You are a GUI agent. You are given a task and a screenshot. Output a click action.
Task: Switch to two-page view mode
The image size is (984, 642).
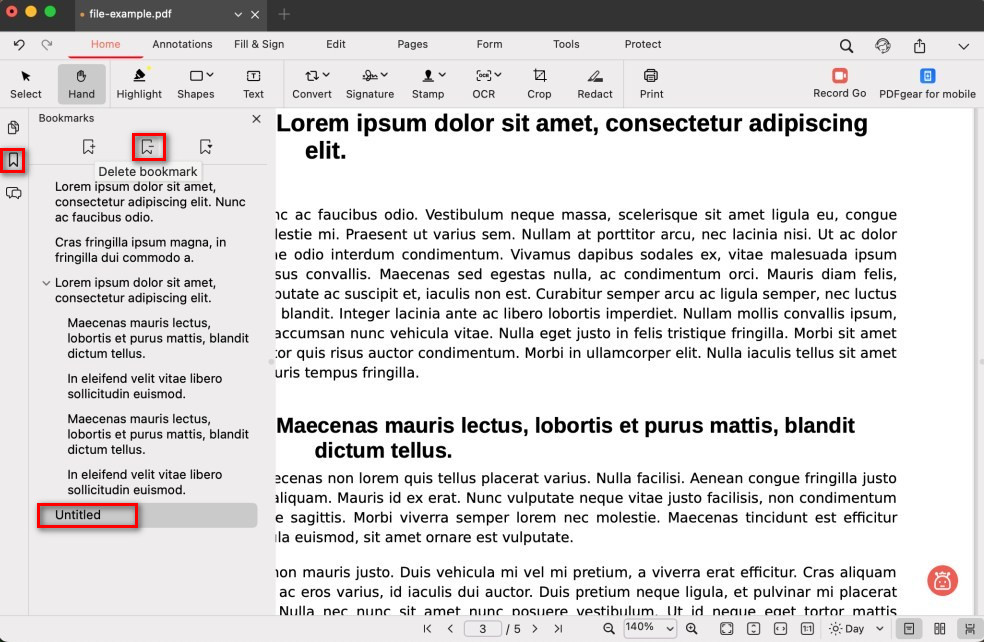pos(939,629)
